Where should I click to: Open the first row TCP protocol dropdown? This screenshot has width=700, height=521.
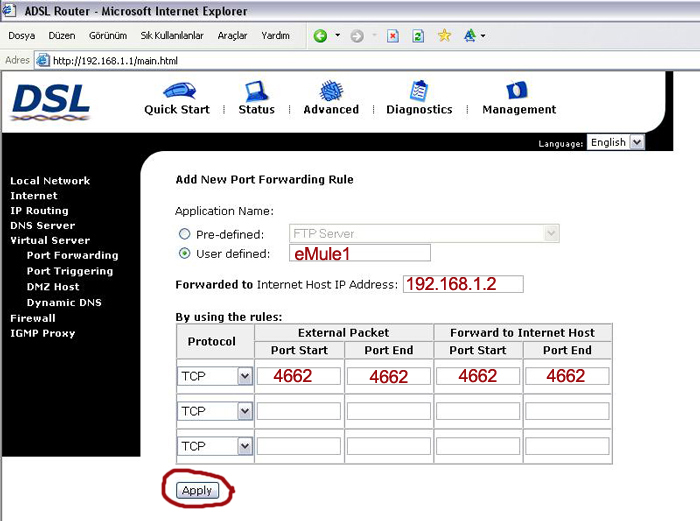pos(215,376)
